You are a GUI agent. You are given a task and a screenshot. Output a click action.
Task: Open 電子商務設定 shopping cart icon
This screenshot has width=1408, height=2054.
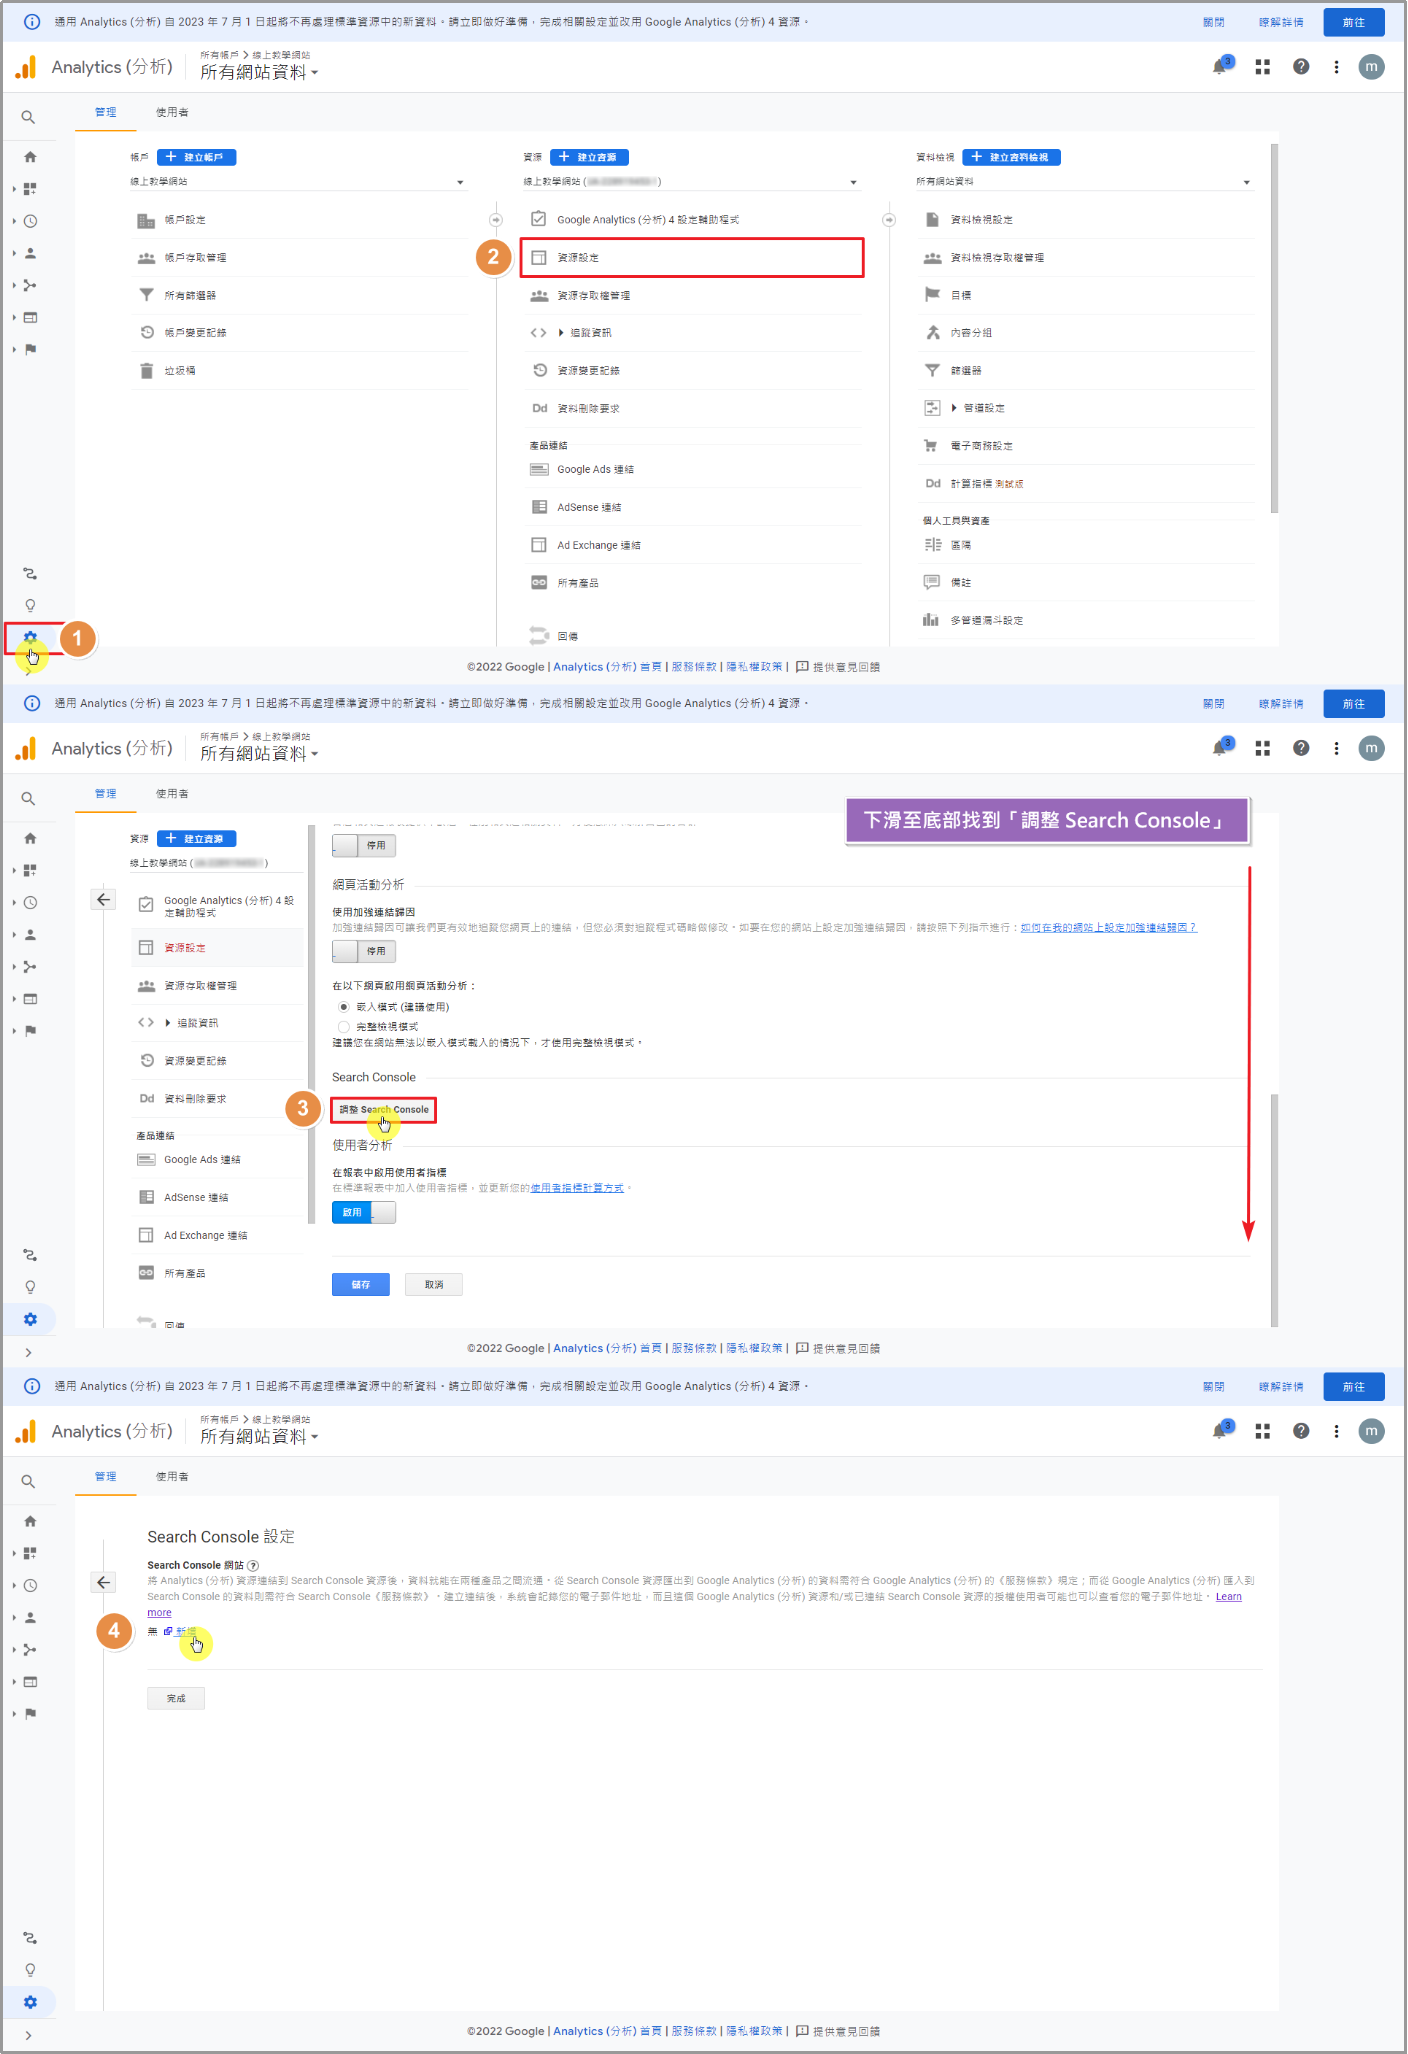click(932, 446)
